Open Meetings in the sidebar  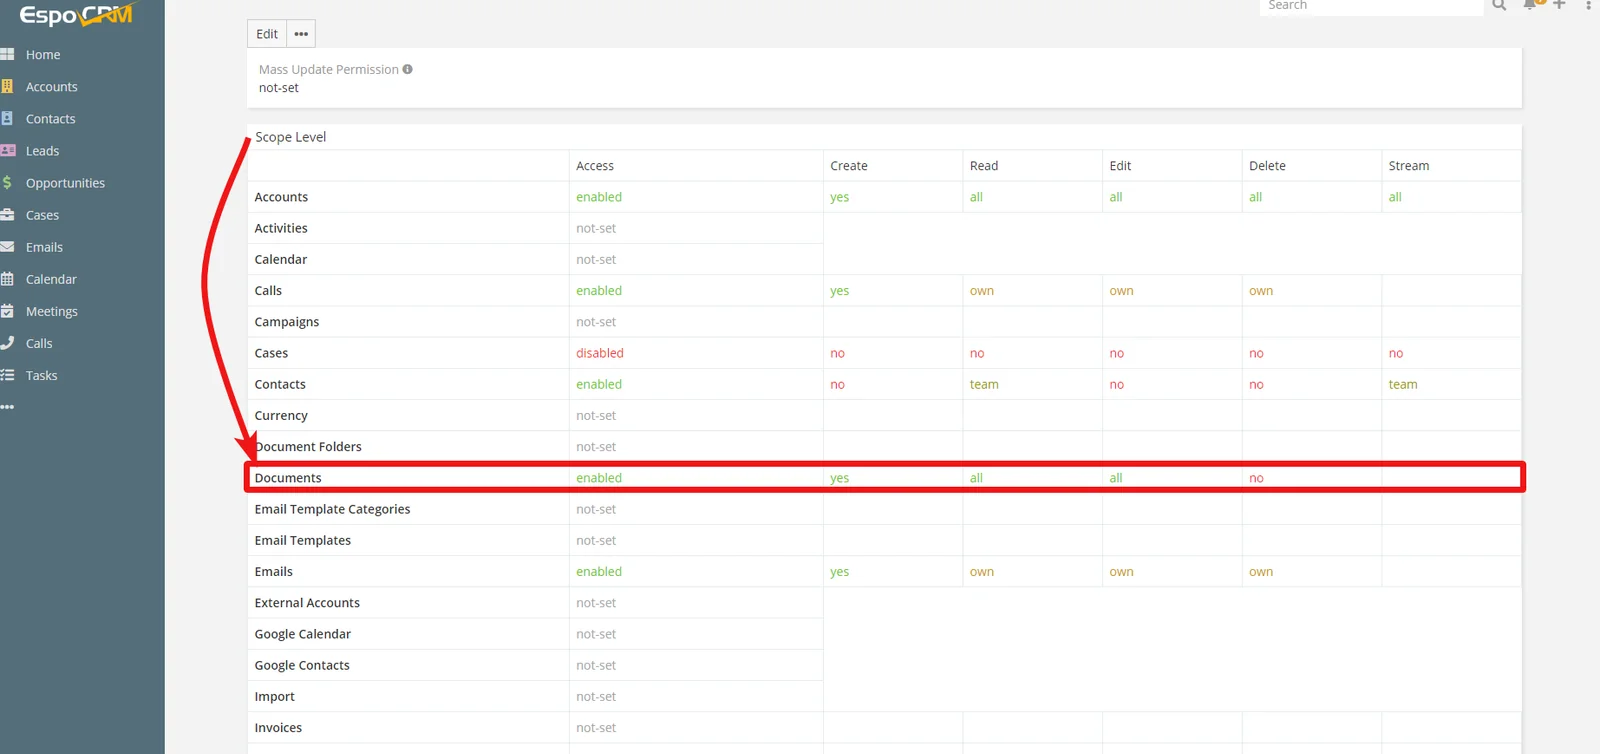point(52,311)
